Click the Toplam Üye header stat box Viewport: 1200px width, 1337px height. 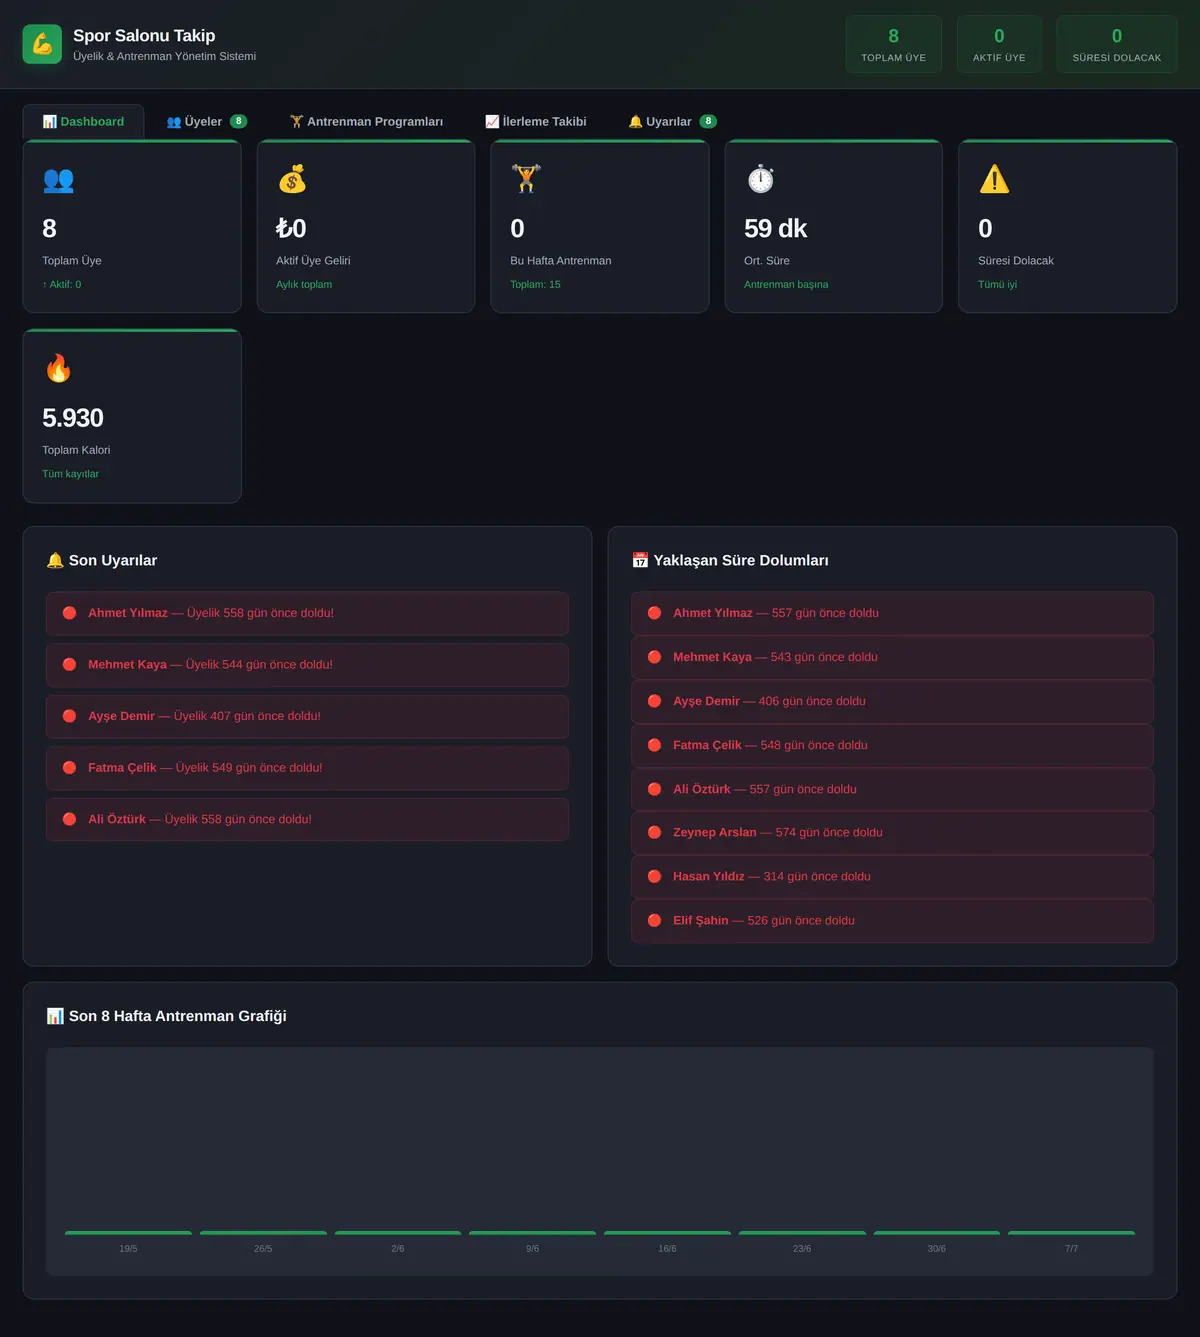point(893,44)
